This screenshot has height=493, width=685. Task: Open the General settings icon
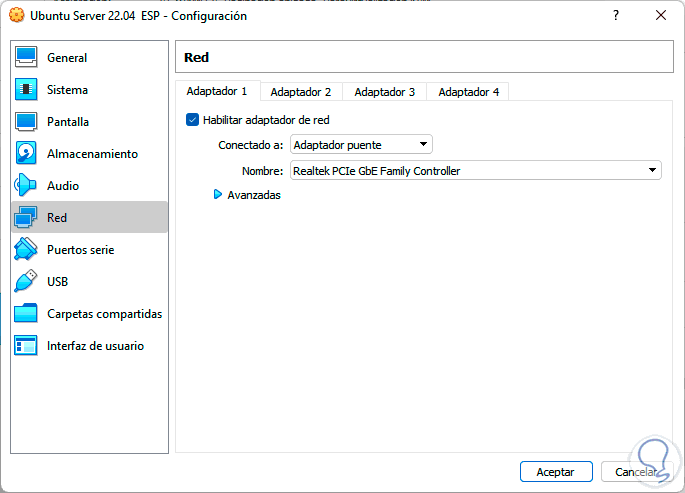(x=27, y=58)
